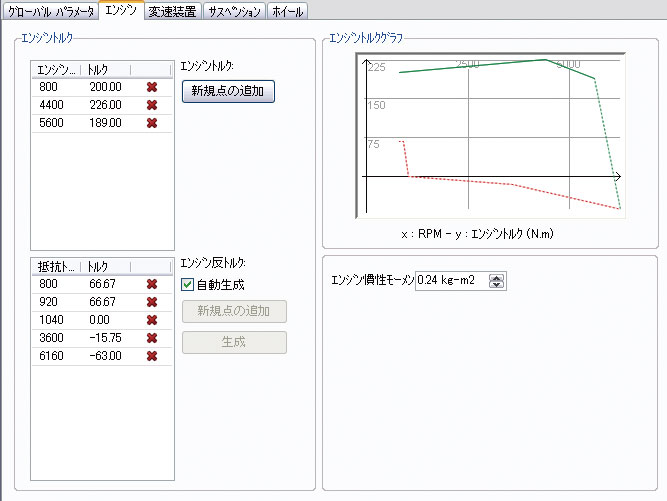Select the エンジン tab
This screenshot has height=501, width=667.
click(x=121, y=10)
